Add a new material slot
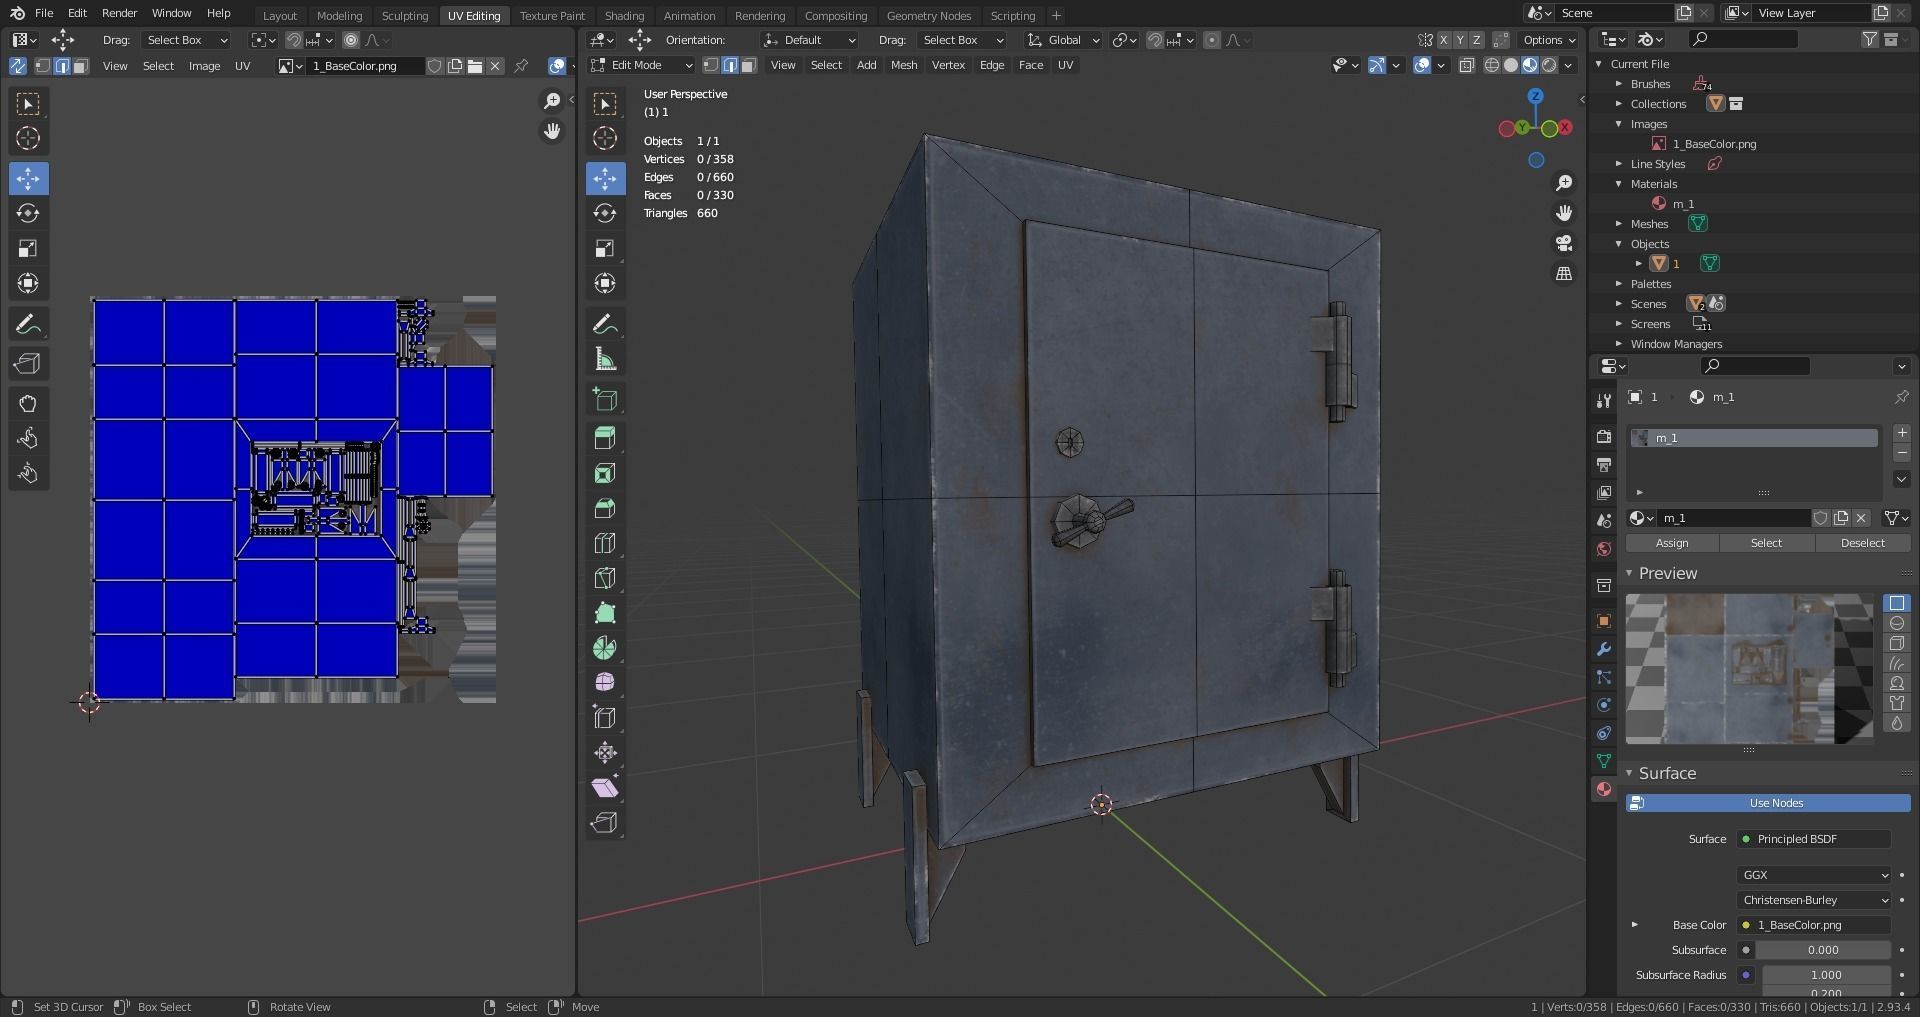This screenshot has width=1920, height=1017. pyautogui.click(x=1902, y=434)
